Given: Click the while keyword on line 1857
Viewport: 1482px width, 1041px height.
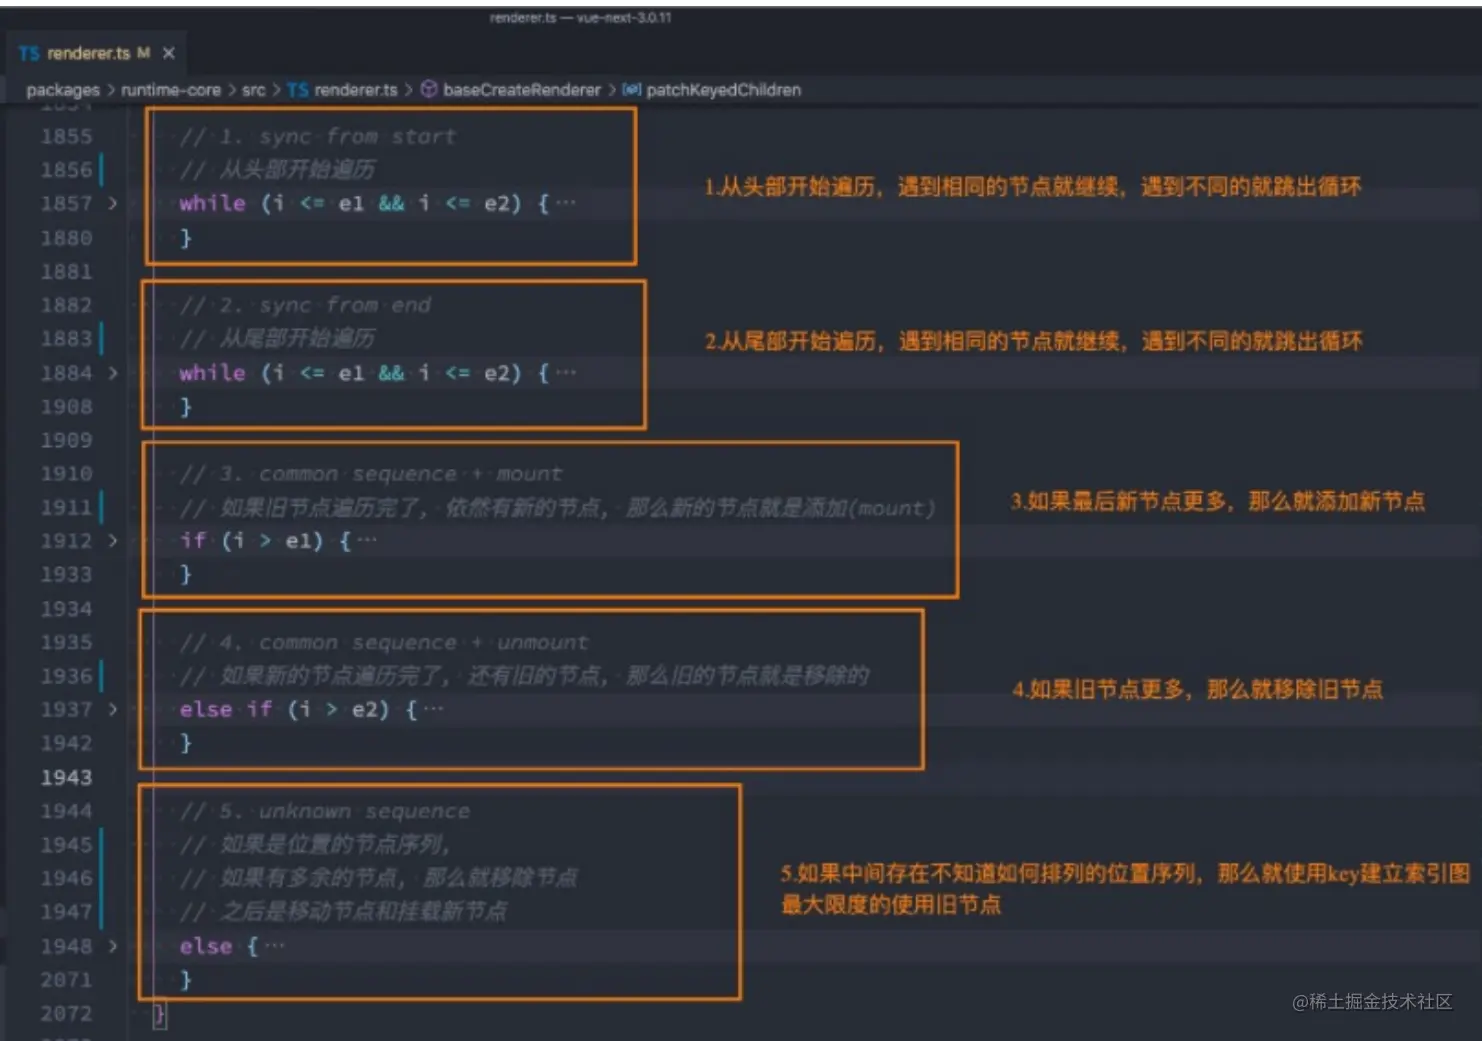Looking at the screenshot, I should 212,203.
